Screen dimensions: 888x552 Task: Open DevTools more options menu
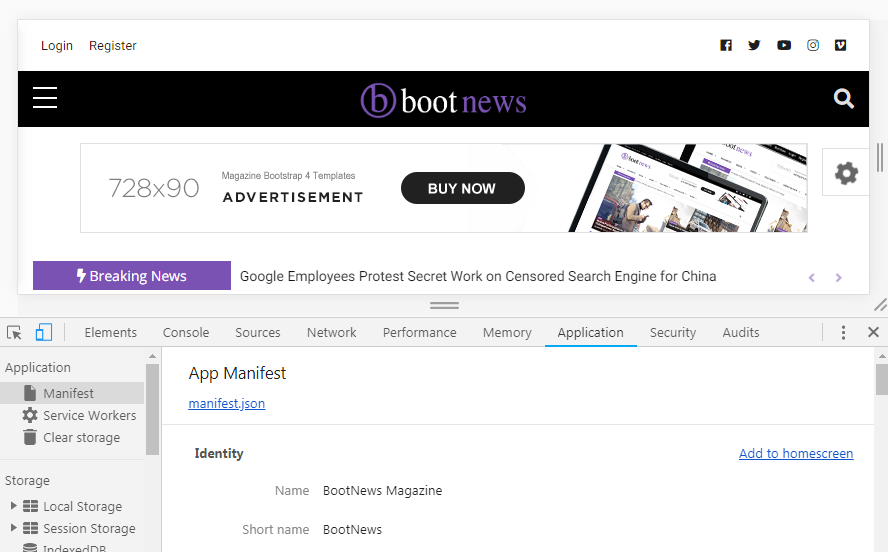point(843,333)
